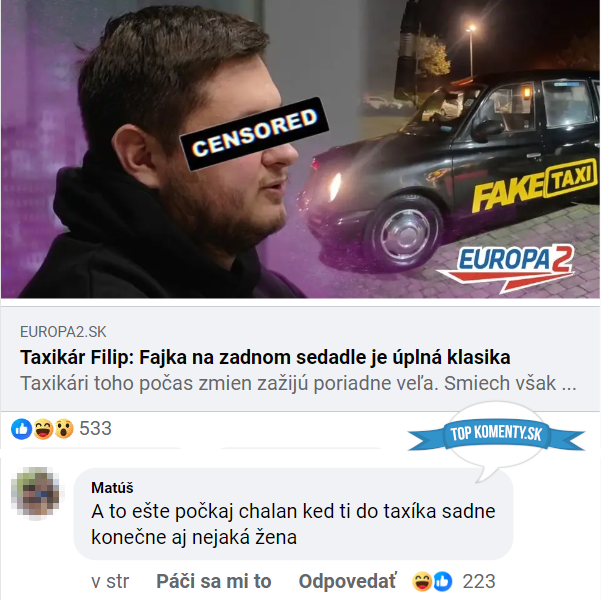
Task: Open the article headline 'Taxikár Filip: Fajka...'
Action: click(265, 358)
